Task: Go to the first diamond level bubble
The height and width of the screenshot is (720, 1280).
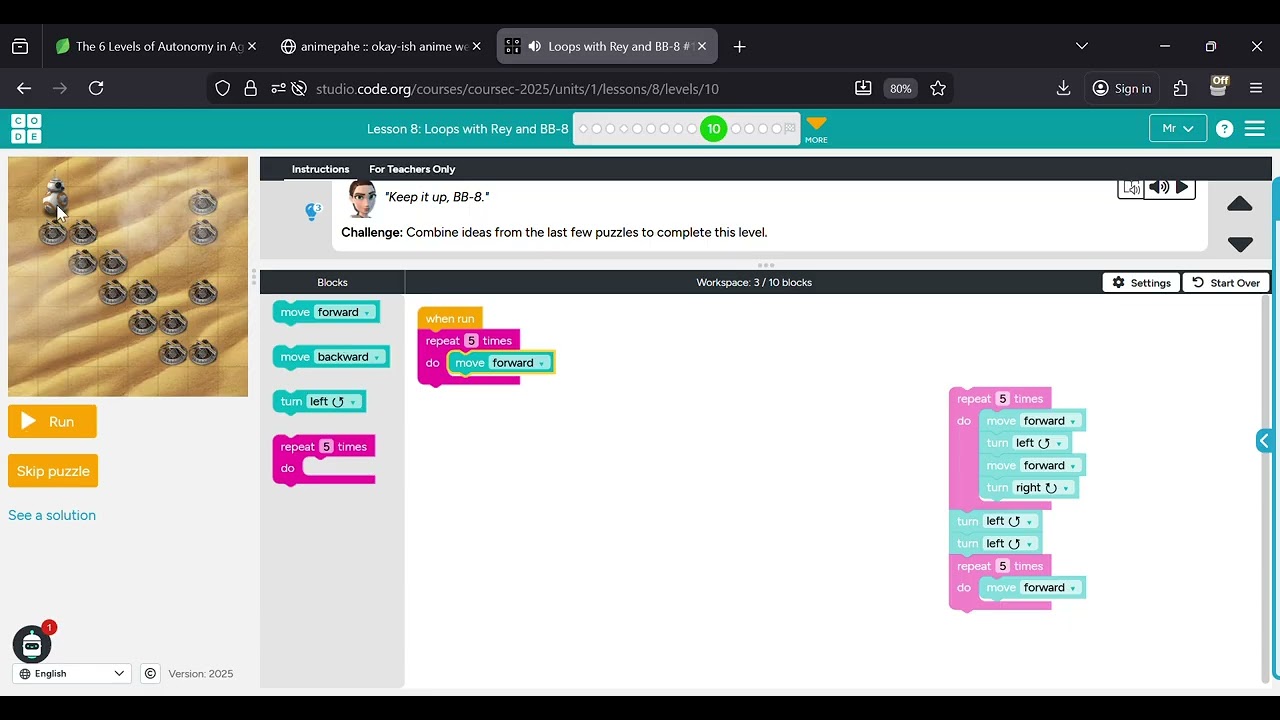Action: tap(584, 129)
